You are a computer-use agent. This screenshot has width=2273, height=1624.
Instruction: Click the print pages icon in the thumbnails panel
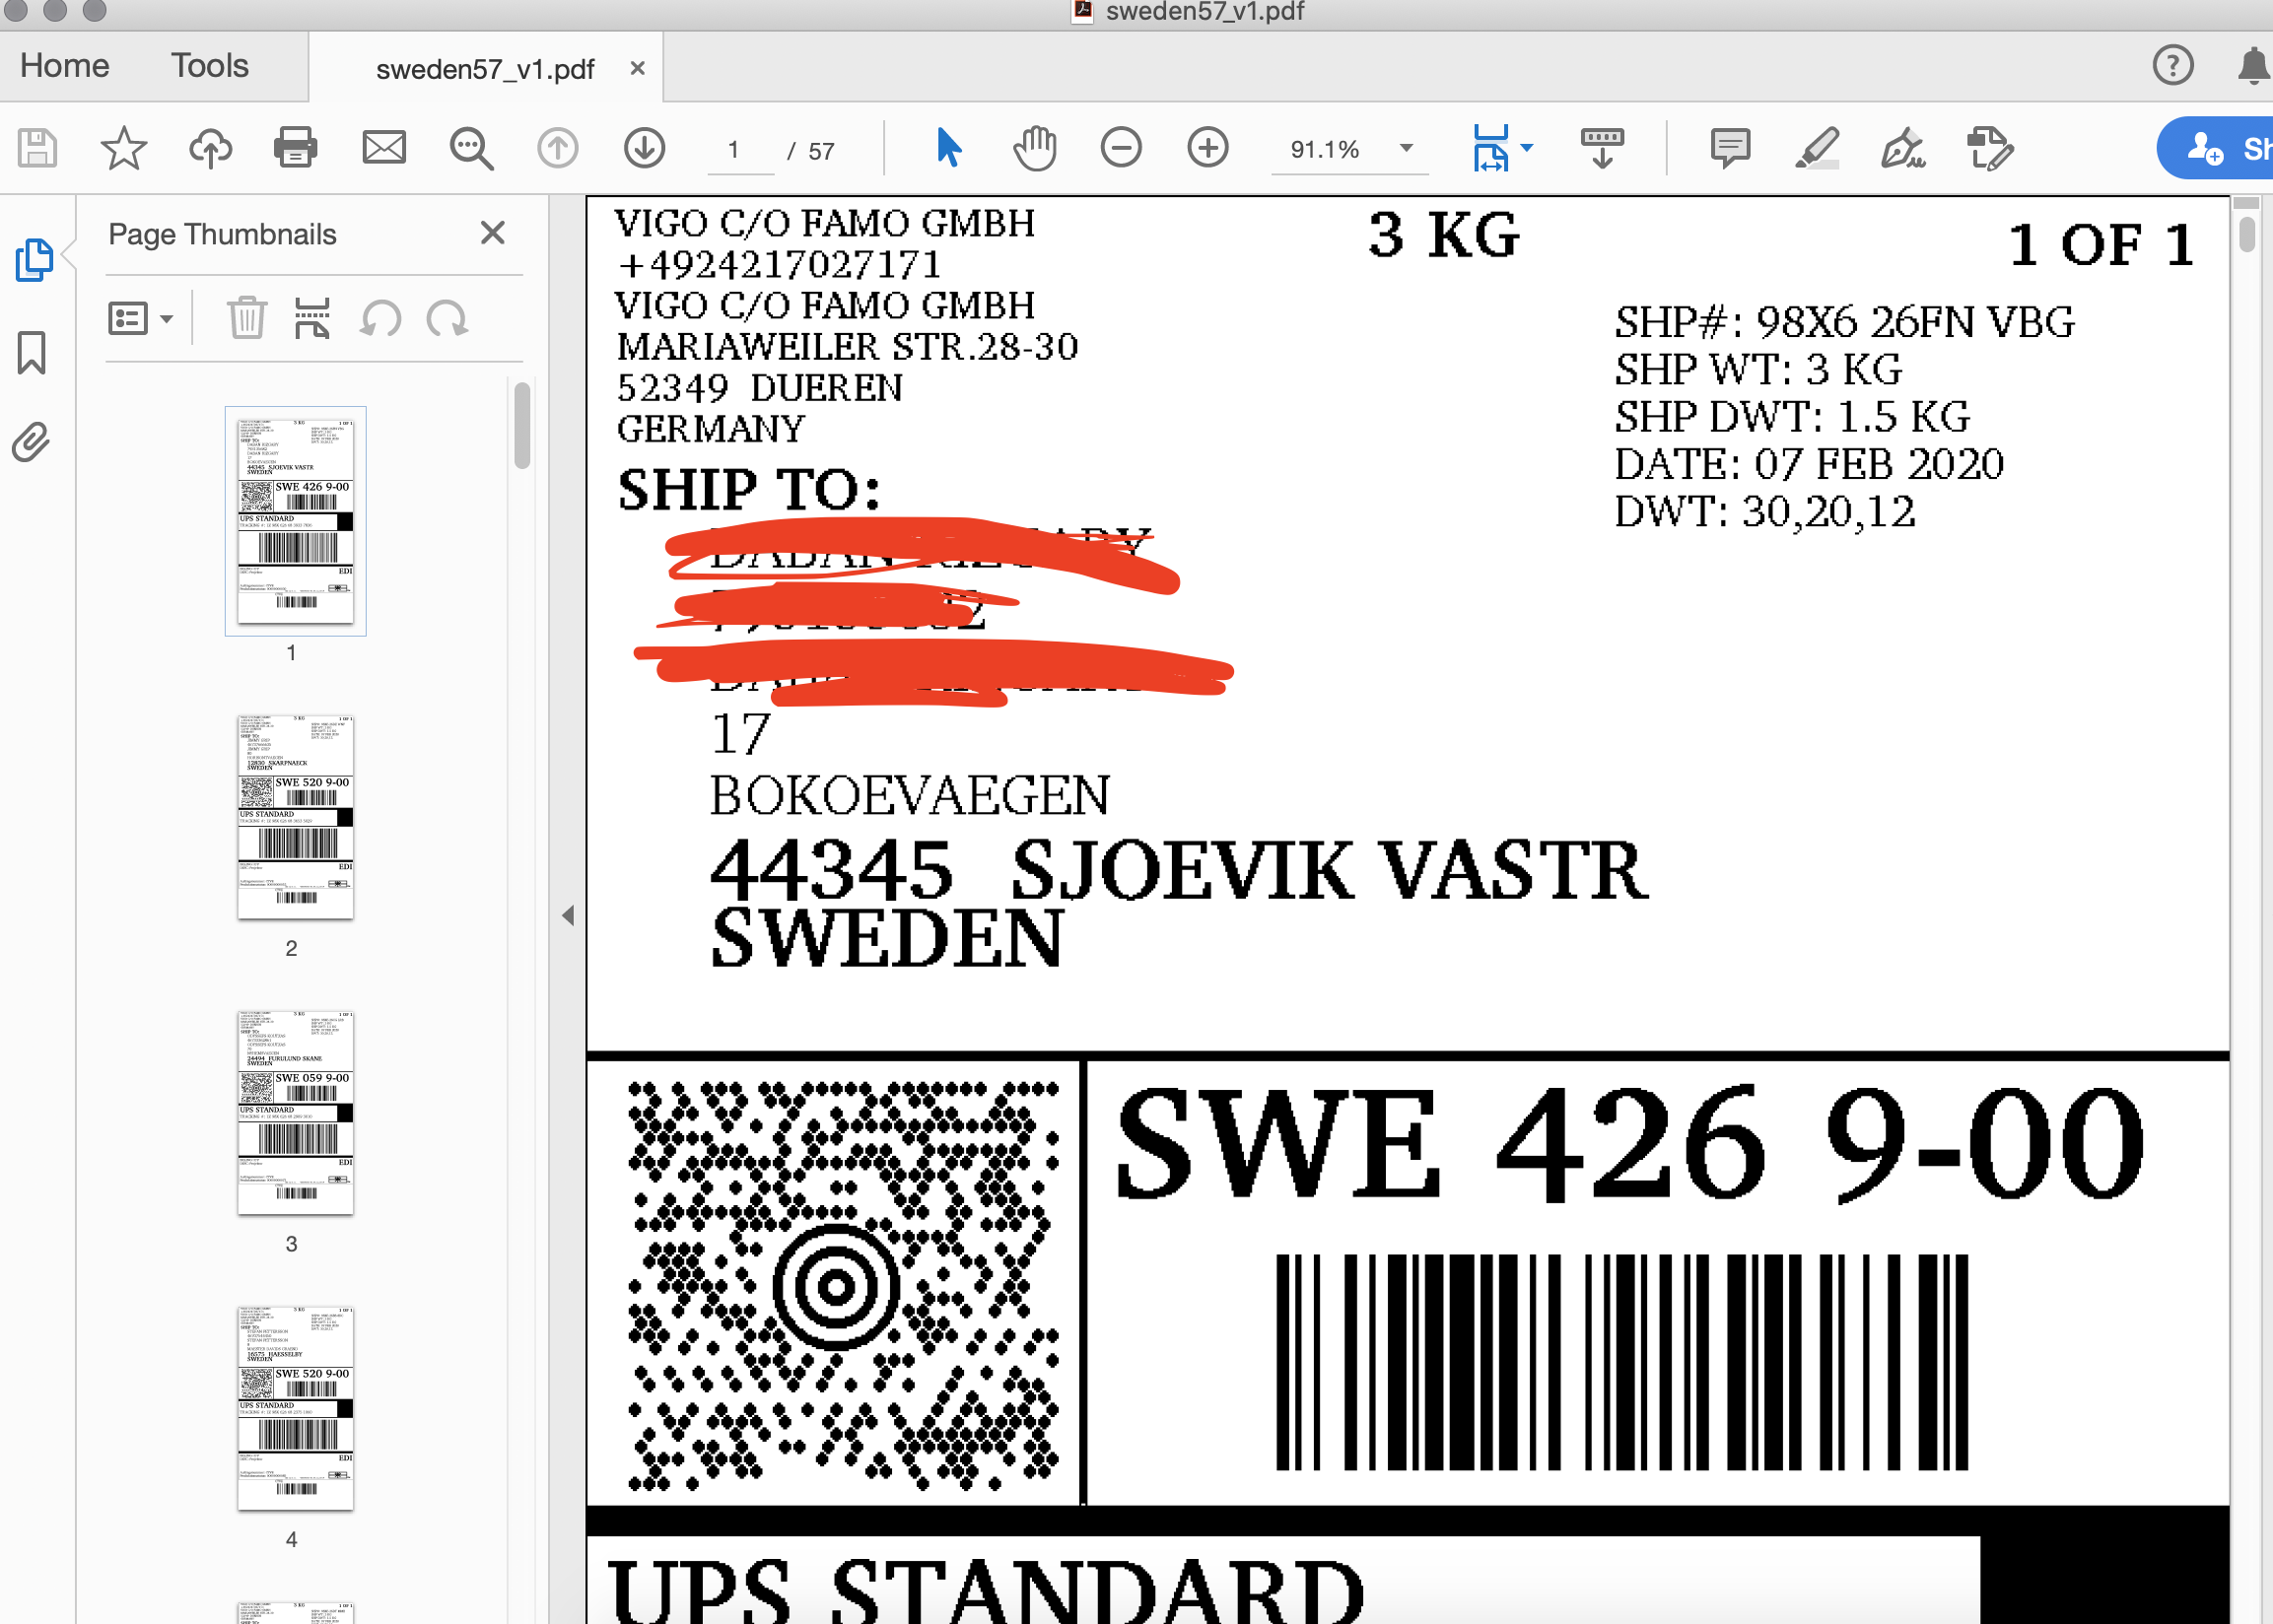[312, 319]
